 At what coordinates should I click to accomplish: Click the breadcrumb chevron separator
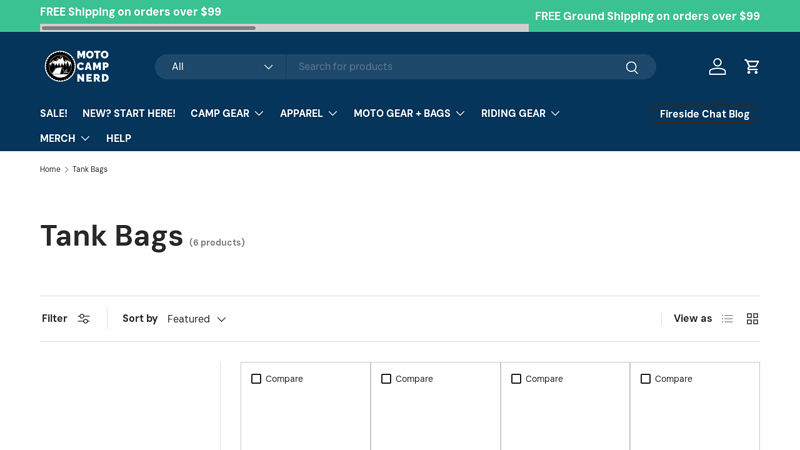pyautogui.click(x=67, y=170)
